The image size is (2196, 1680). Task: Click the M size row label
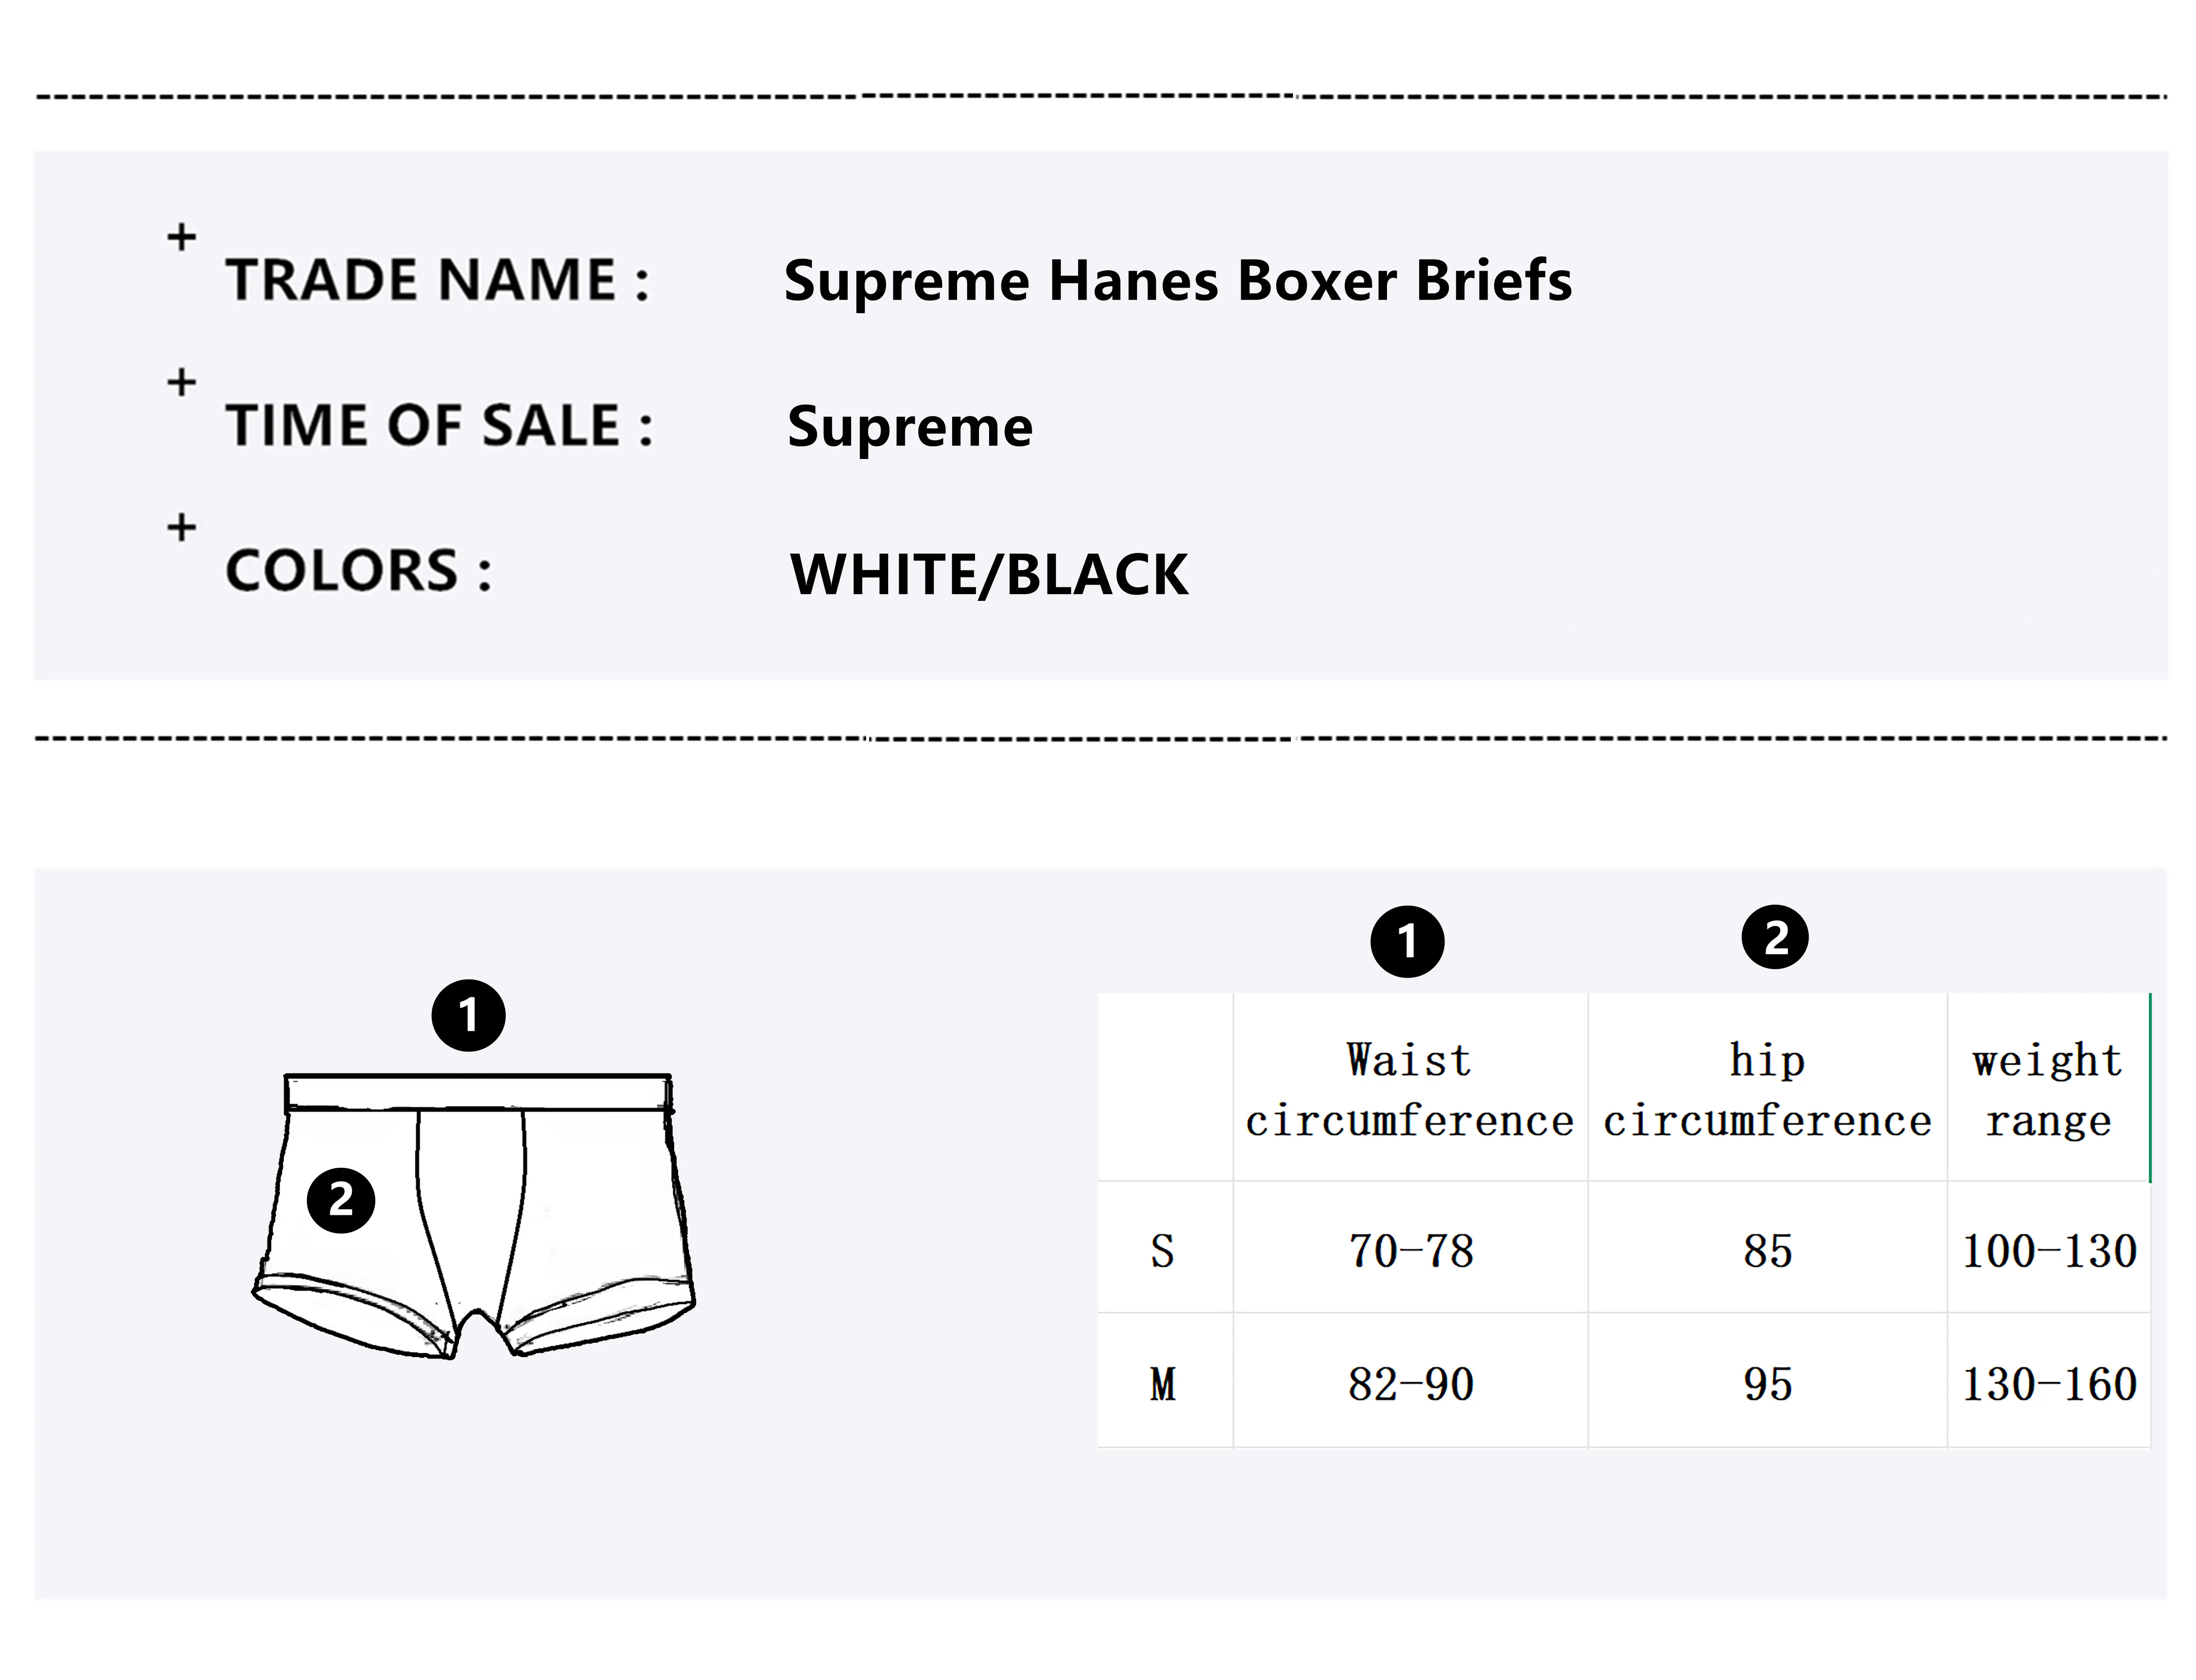pyautogui.click(x=1163, y=1385)
